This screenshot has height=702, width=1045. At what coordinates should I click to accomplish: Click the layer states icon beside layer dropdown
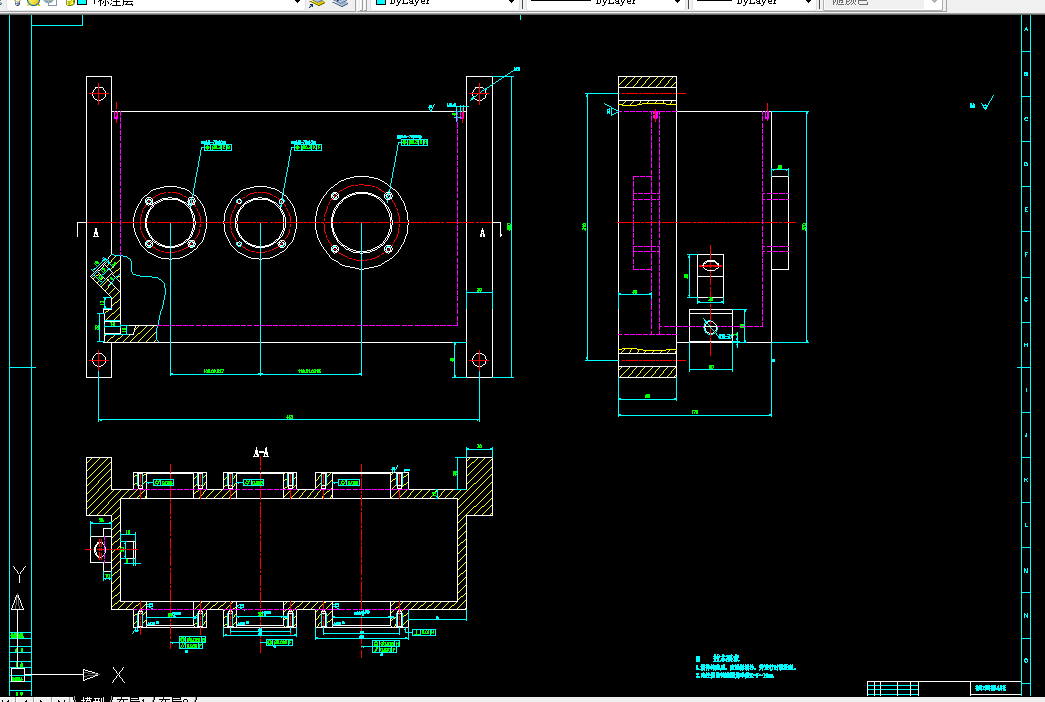tap(317, 3)
